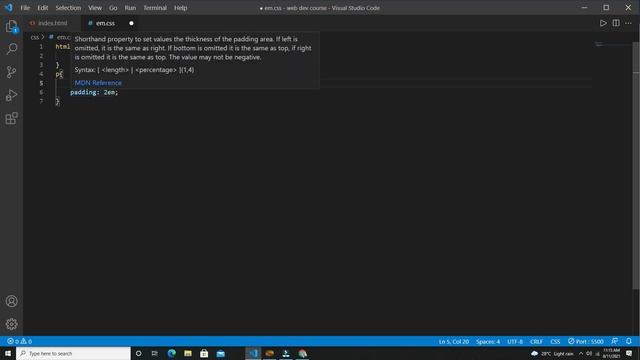Follow the MDN Reference link in tooltip
The width and height of the screenshot is (640, 360).
[98, 82]
